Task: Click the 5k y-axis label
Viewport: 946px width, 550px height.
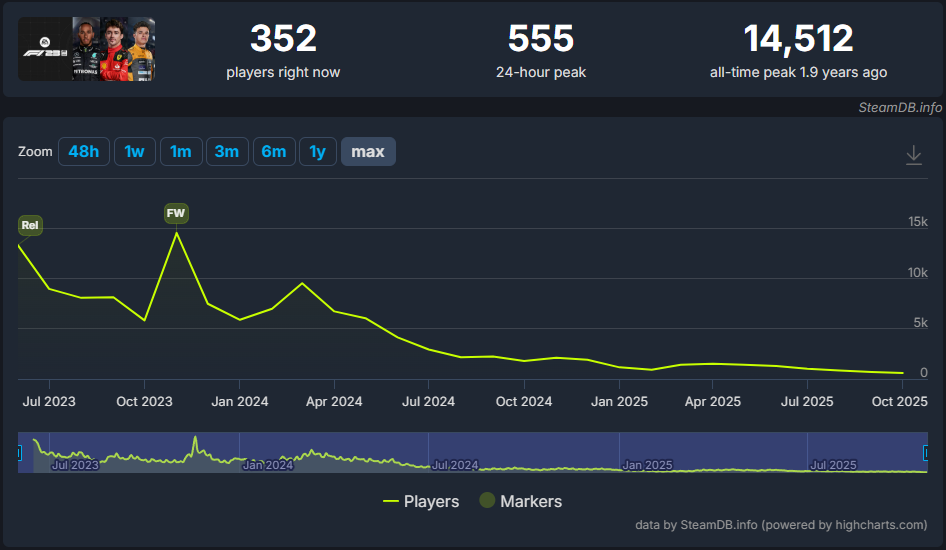Action: click(x=920, y=323)
